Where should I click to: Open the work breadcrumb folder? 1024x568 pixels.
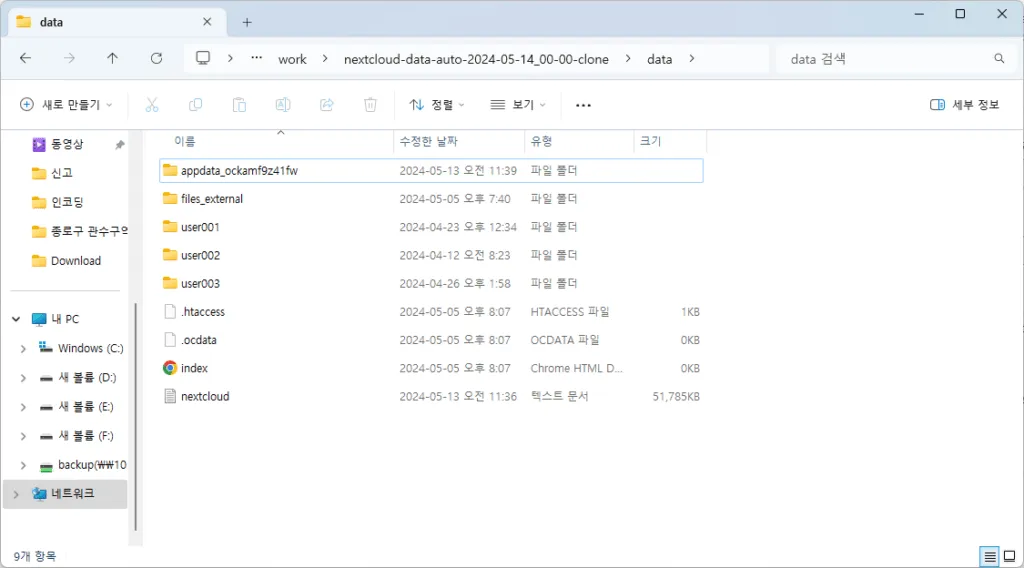click(292, 59)
